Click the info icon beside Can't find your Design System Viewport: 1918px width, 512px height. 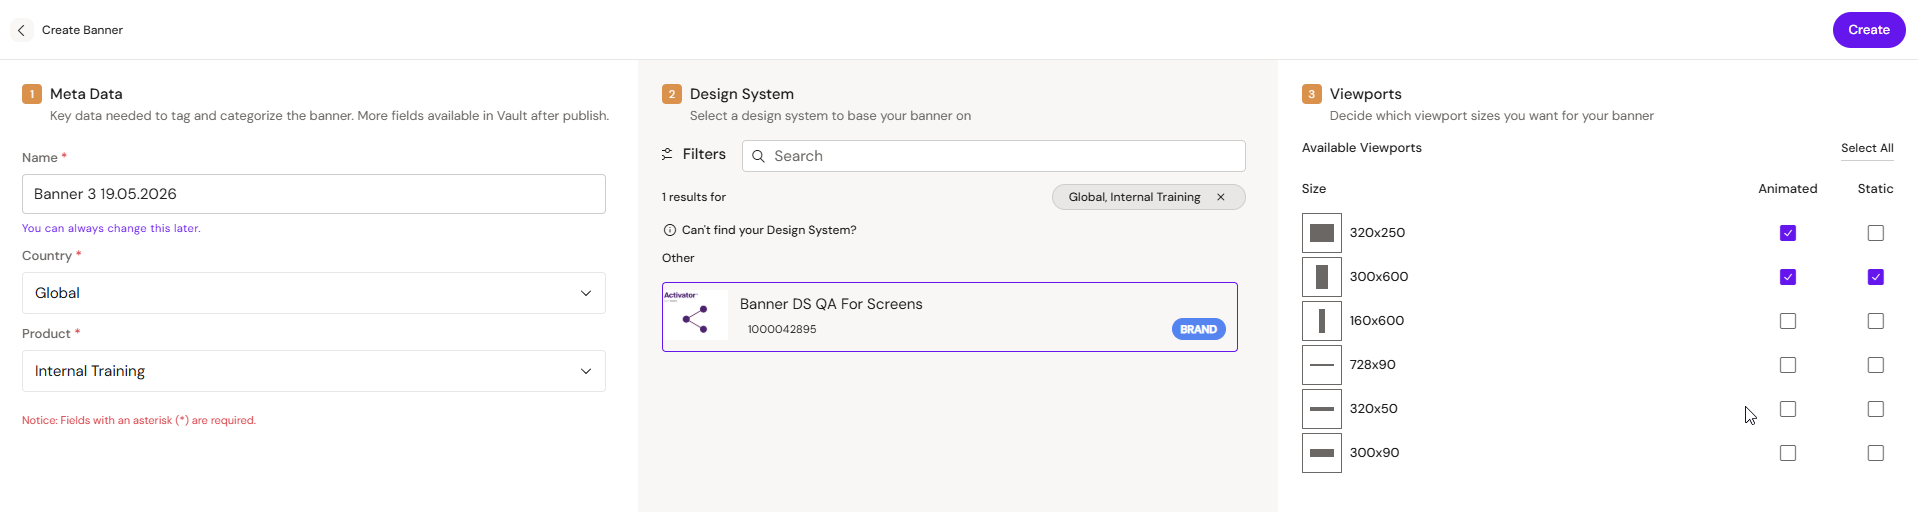(x=670, y=230)
